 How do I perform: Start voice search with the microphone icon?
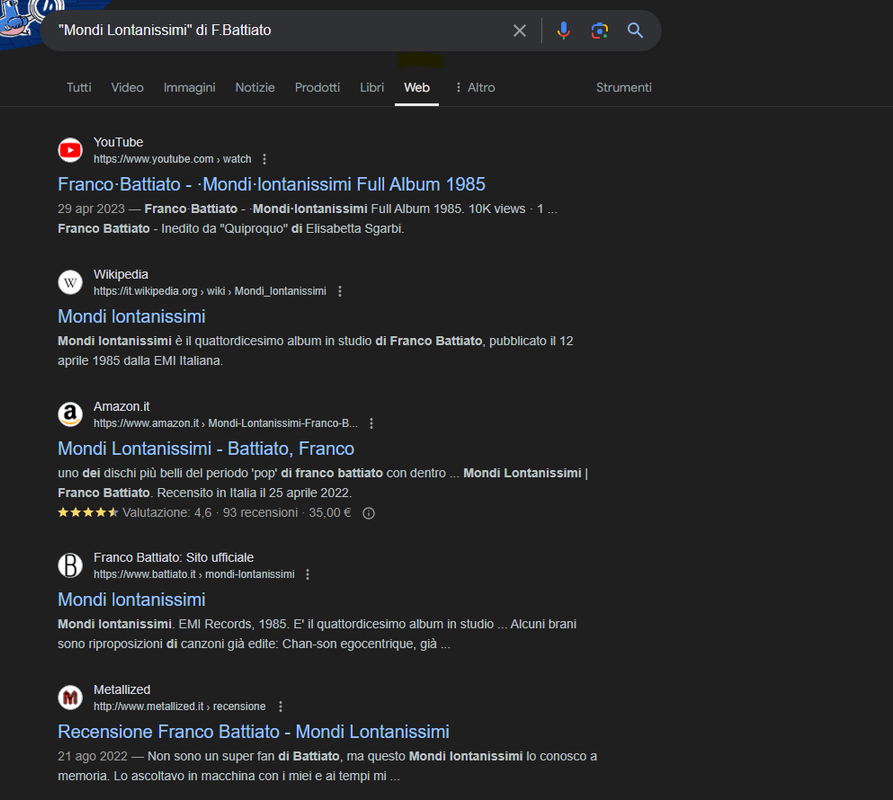[563, 31]
